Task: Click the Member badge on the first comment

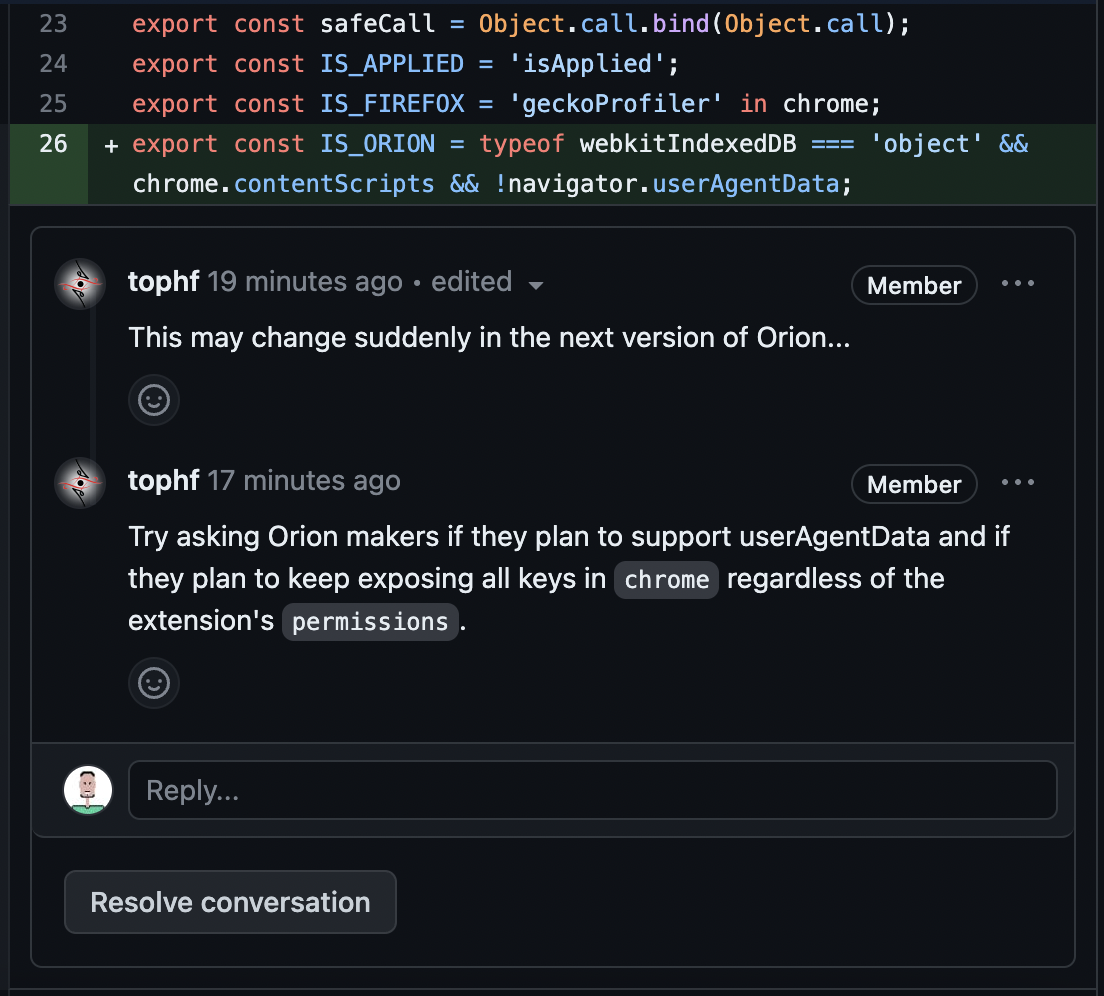Action: (x=913, y=285)
